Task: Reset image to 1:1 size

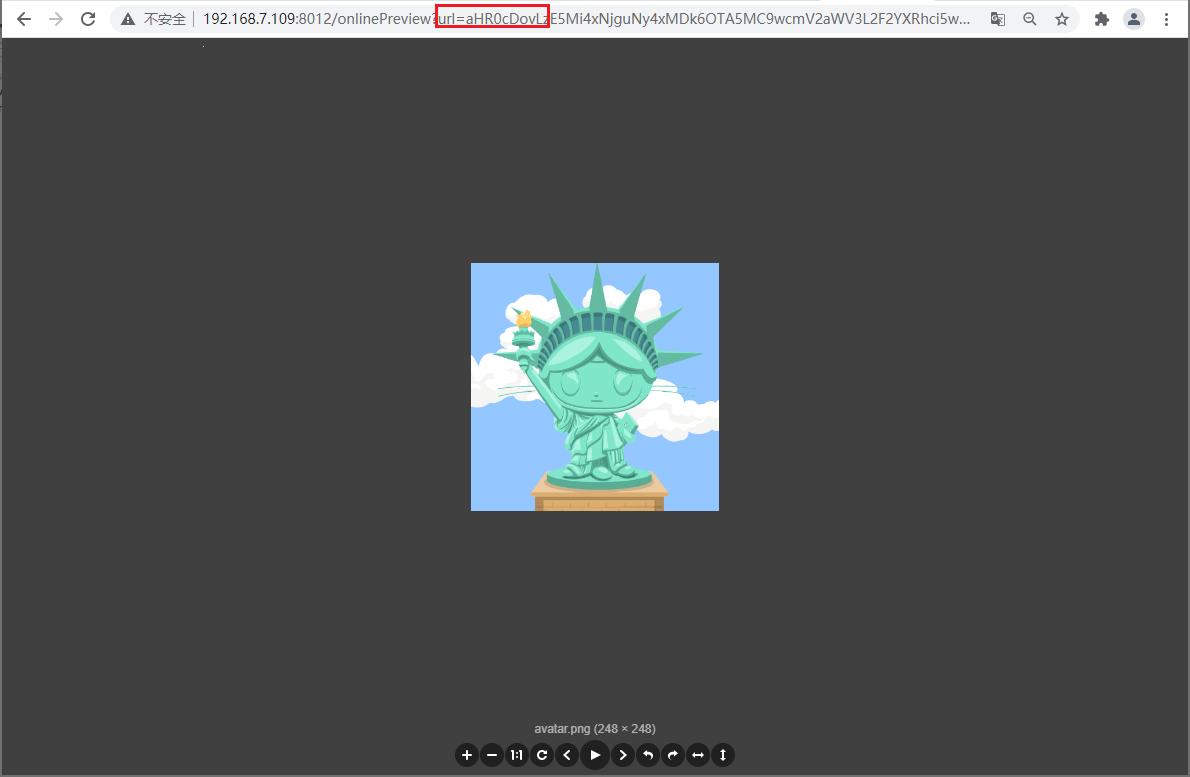Action: tap(517, 755)
